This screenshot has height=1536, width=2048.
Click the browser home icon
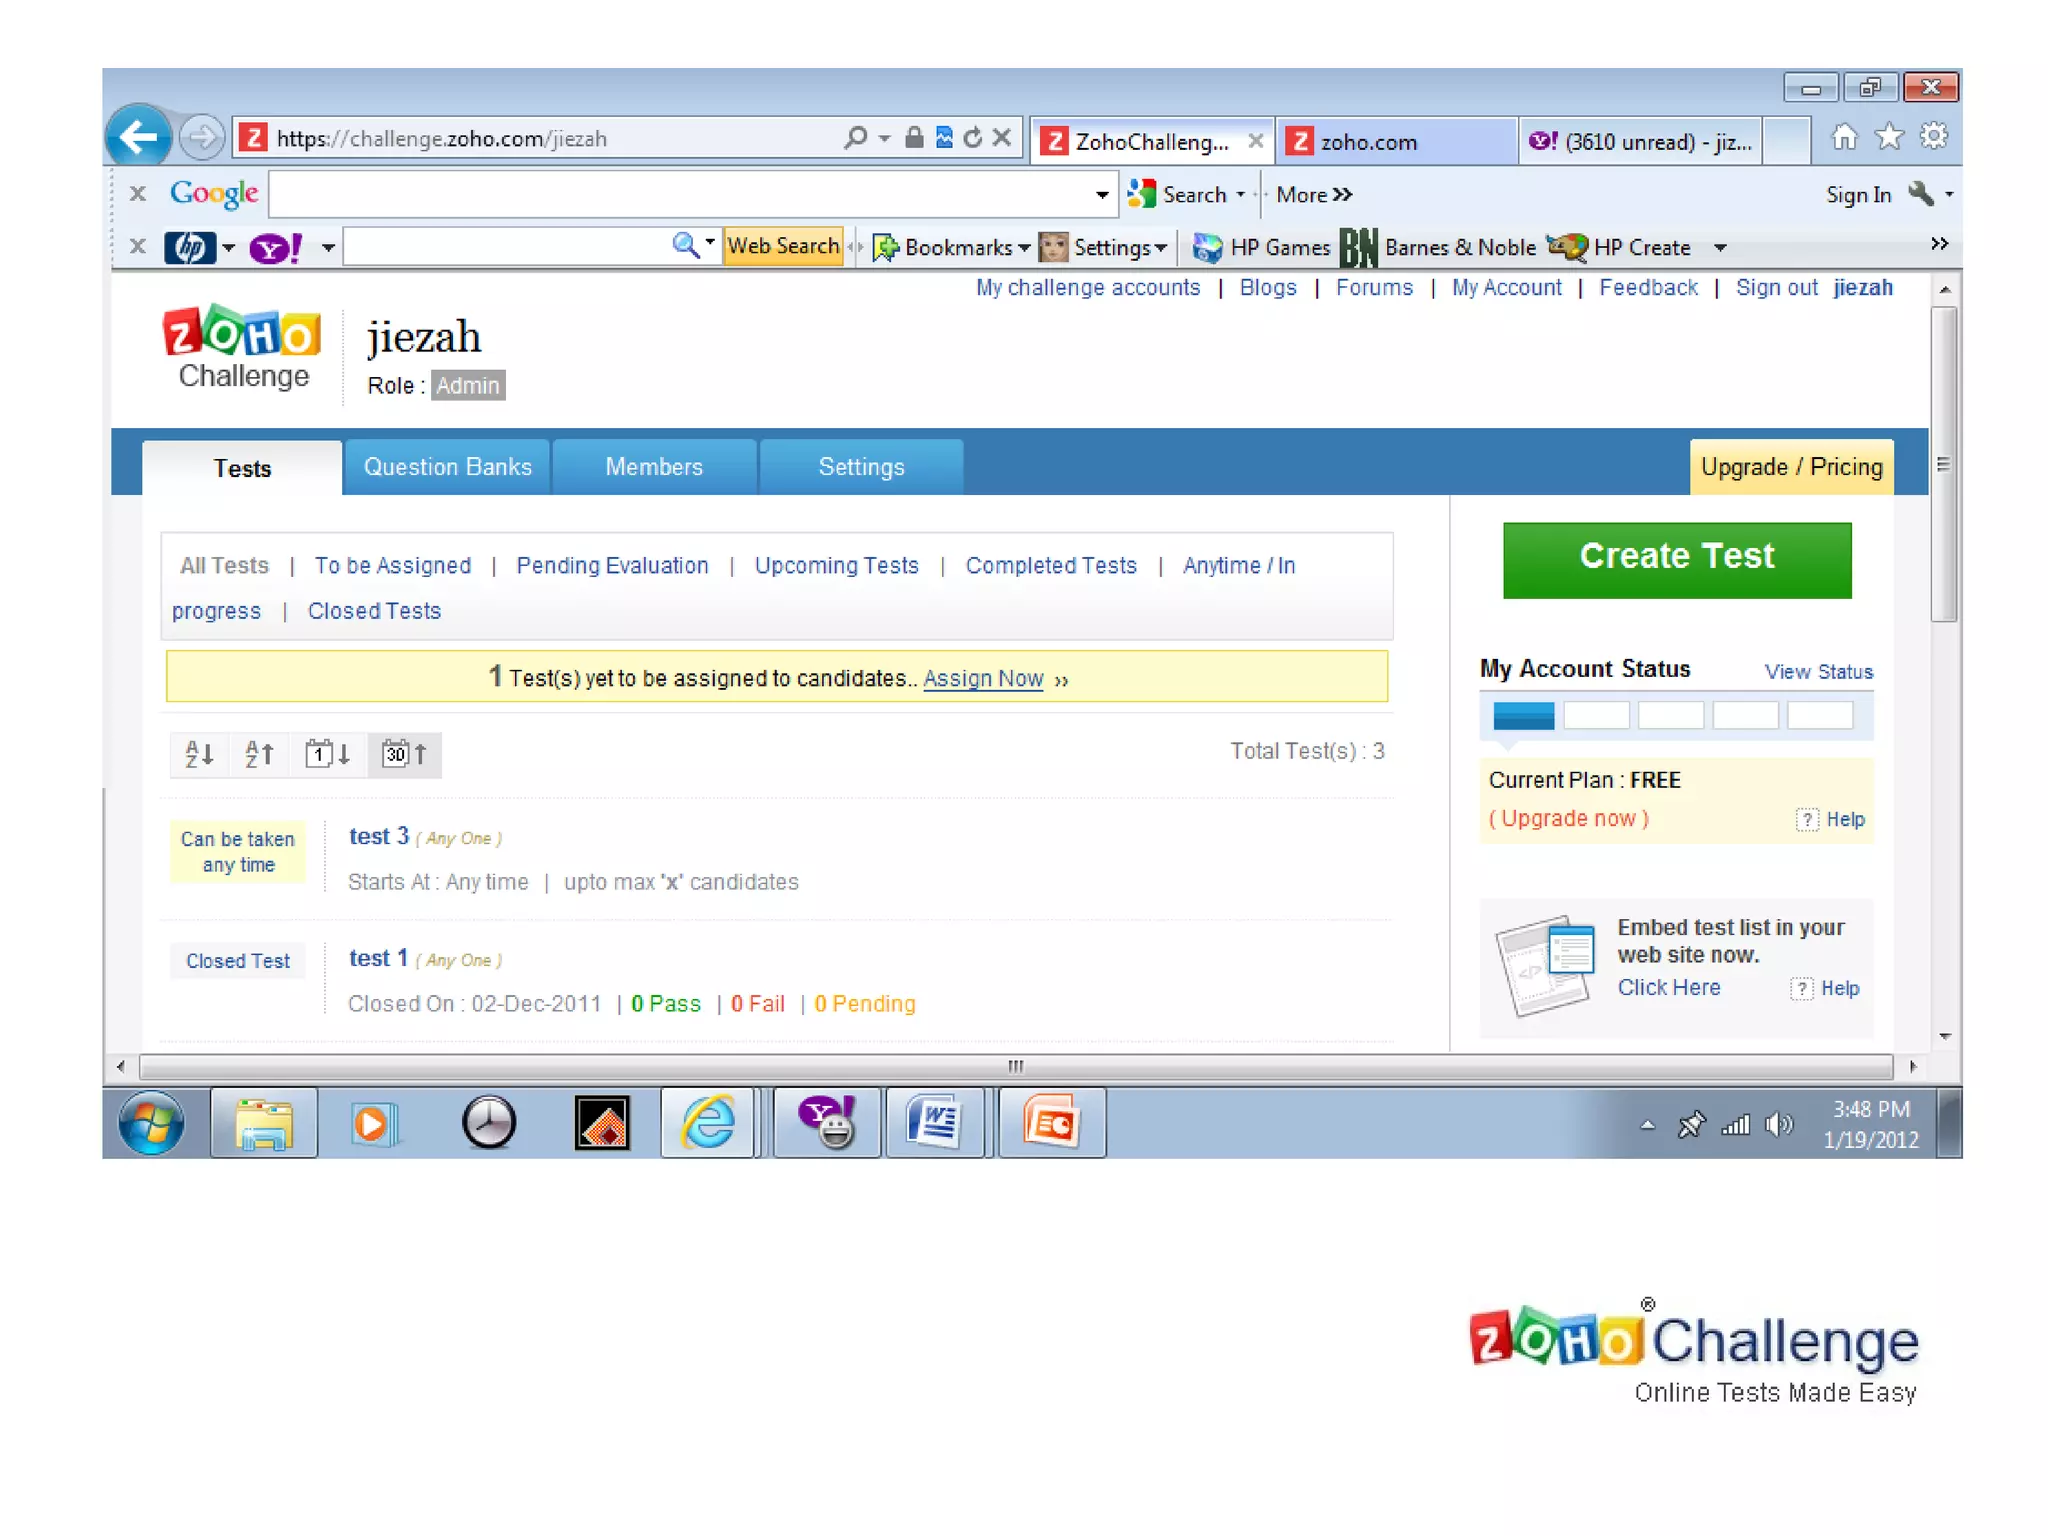pos(1844,137)
